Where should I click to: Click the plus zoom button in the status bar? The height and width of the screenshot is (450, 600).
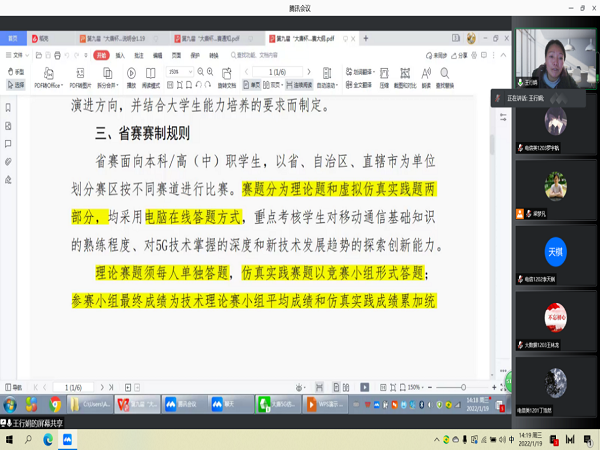tap(494, 388)
